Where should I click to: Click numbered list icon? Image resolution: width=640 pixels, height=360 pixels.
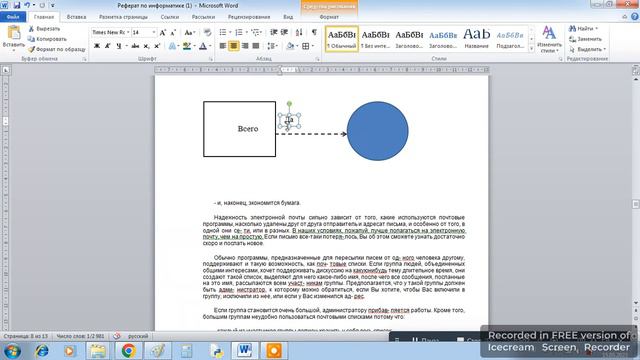point(239,32)
